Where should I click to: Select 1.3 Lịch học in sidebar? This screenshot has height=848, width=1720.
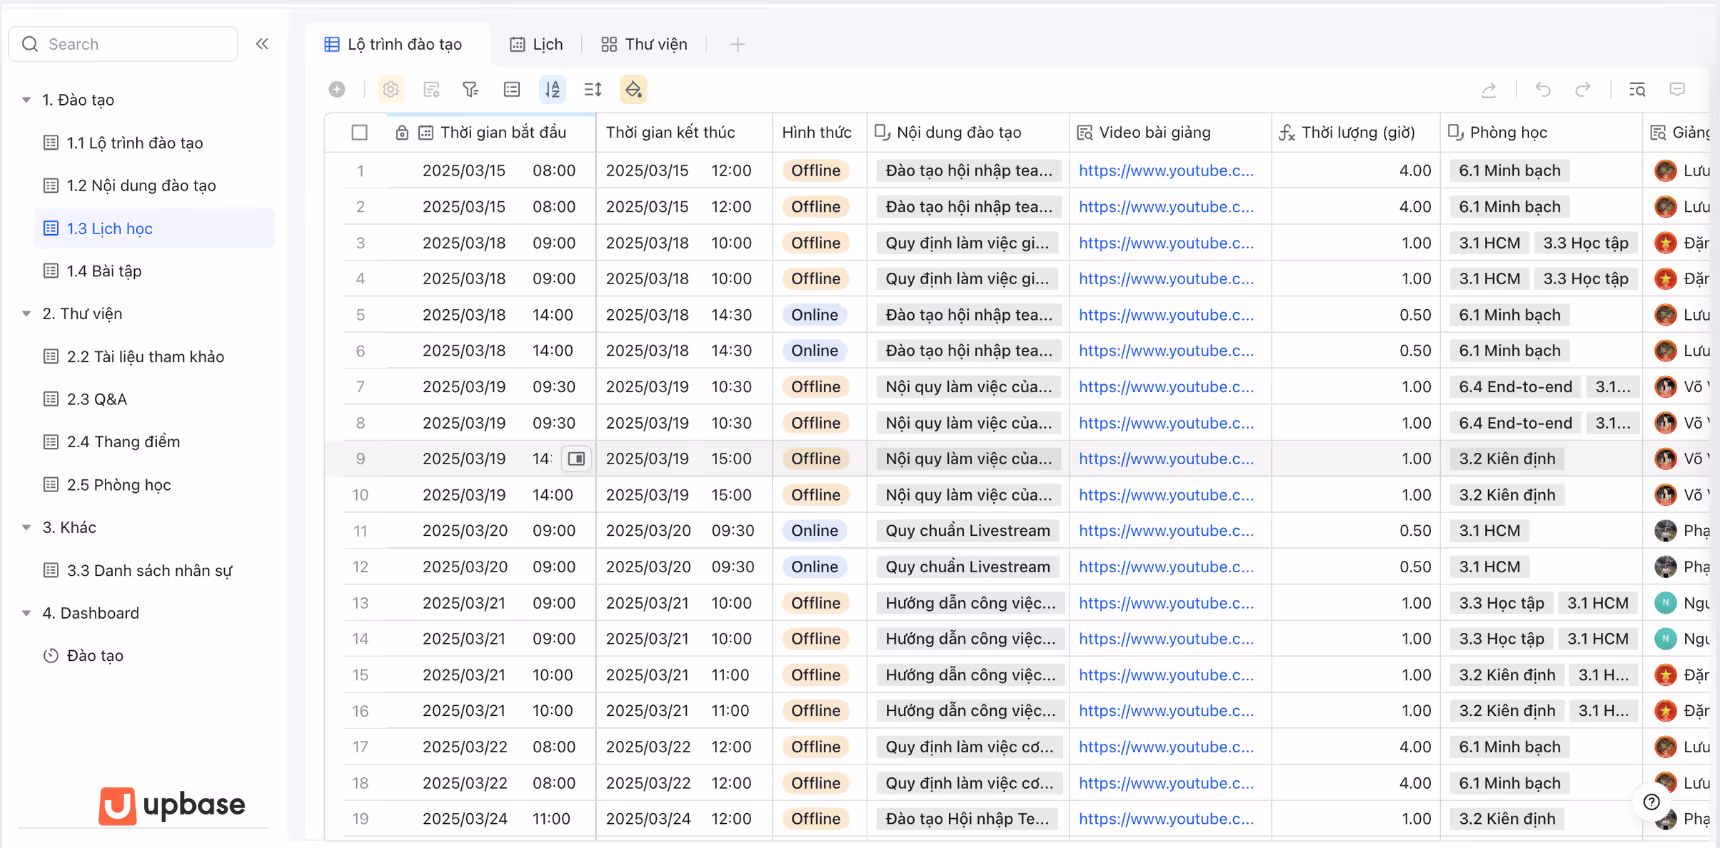(154, 228)
